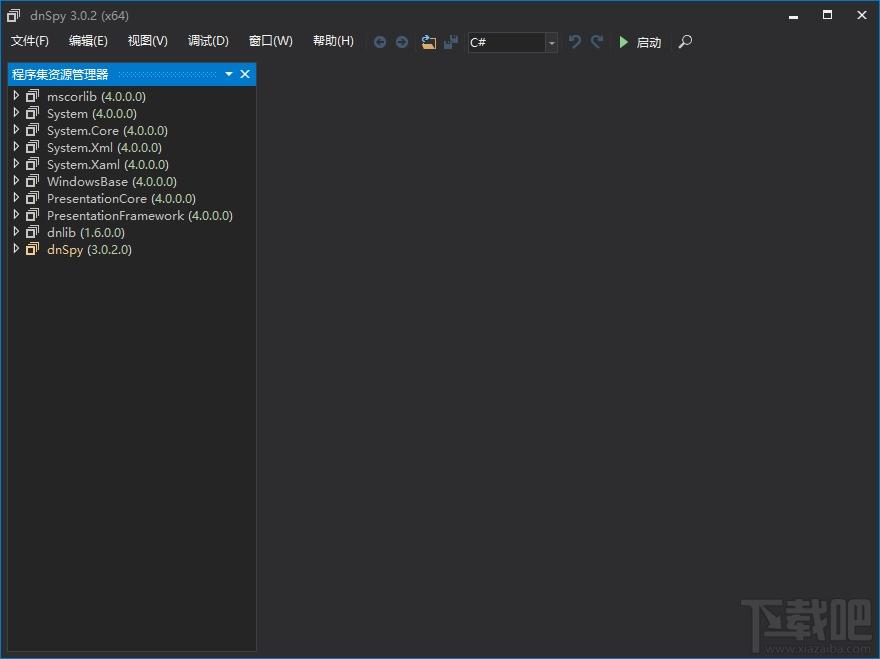Expand the dnlib node
The height and width of the screenshot is (659, 880).
point(16,231)
